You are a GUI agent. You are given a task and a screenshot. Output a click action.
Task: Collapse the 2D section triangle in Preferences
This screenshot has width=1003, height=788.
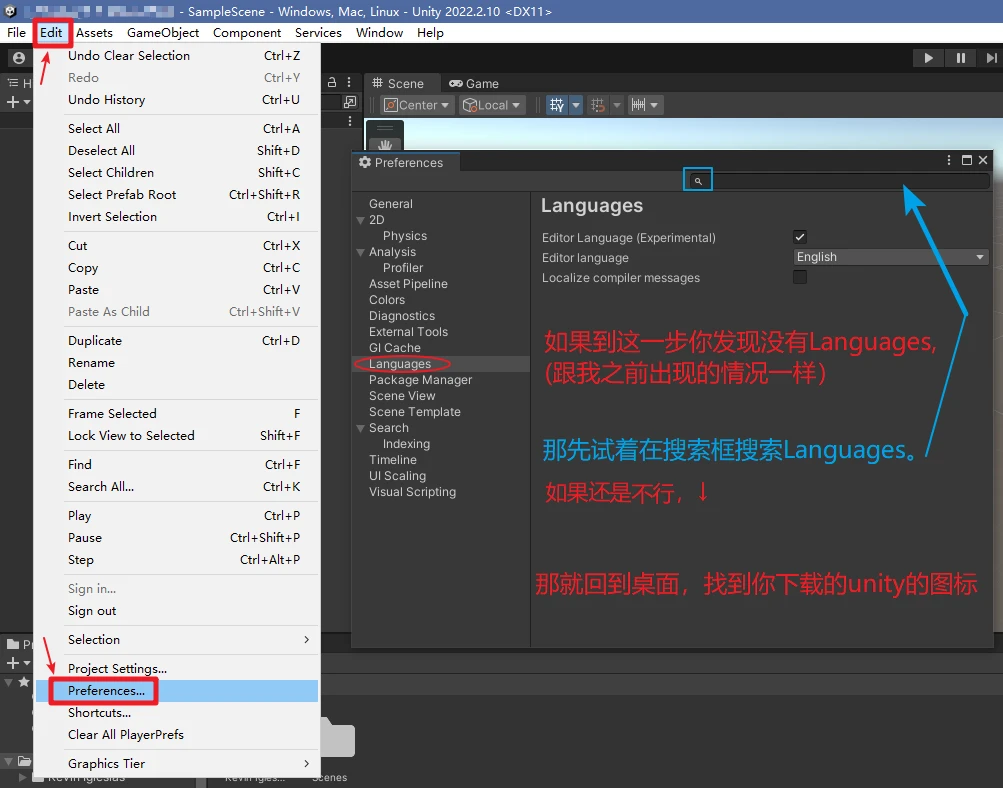361,220
